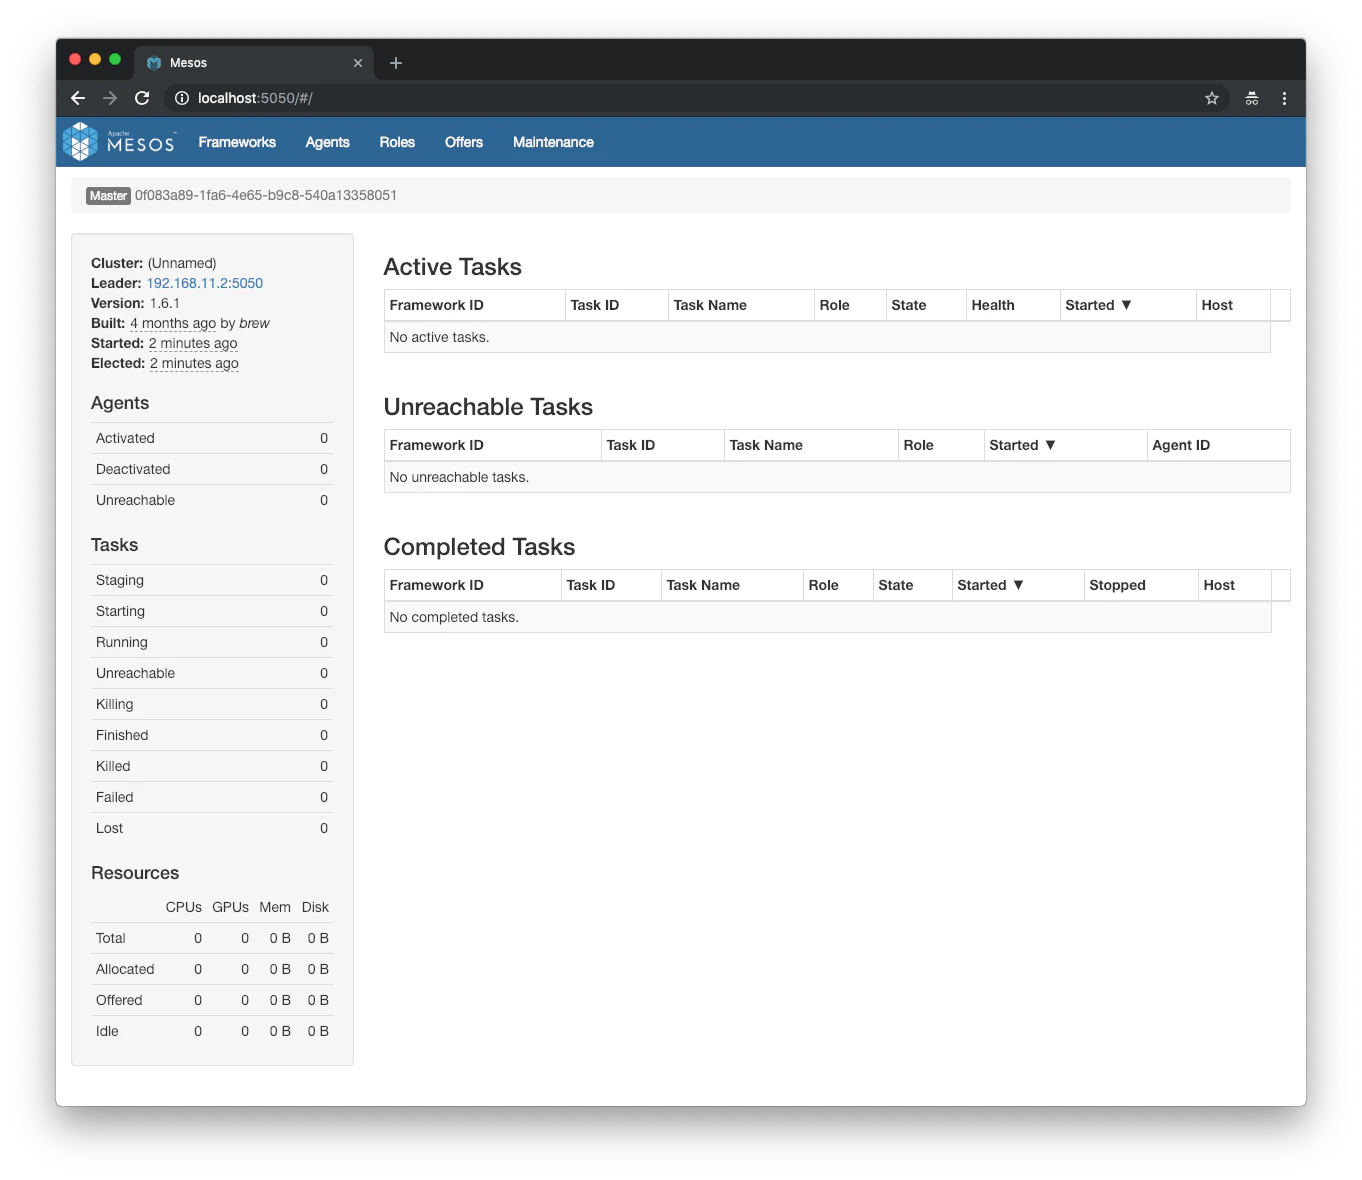The image size is (1362, 1180).
Task: Click the Started '2 minutes ago' sidebar timestamp
Action: pos(193,343)
